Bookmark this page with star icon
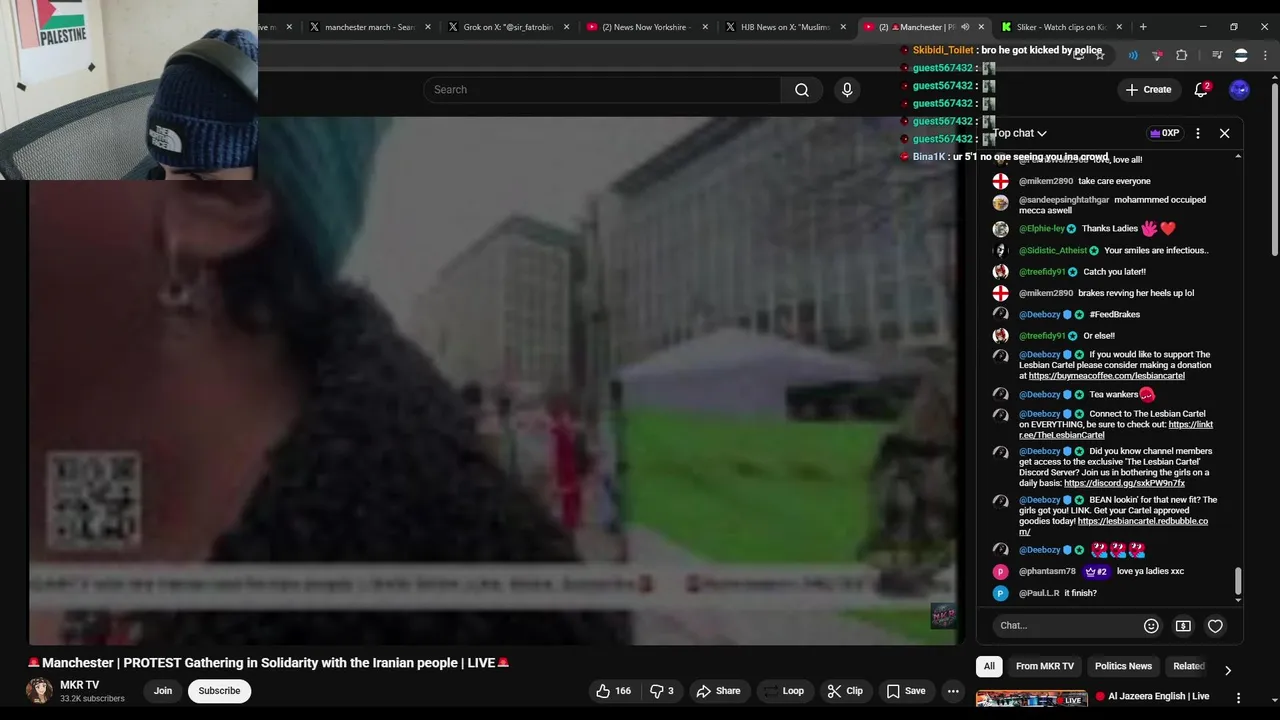 point(1100,56)
